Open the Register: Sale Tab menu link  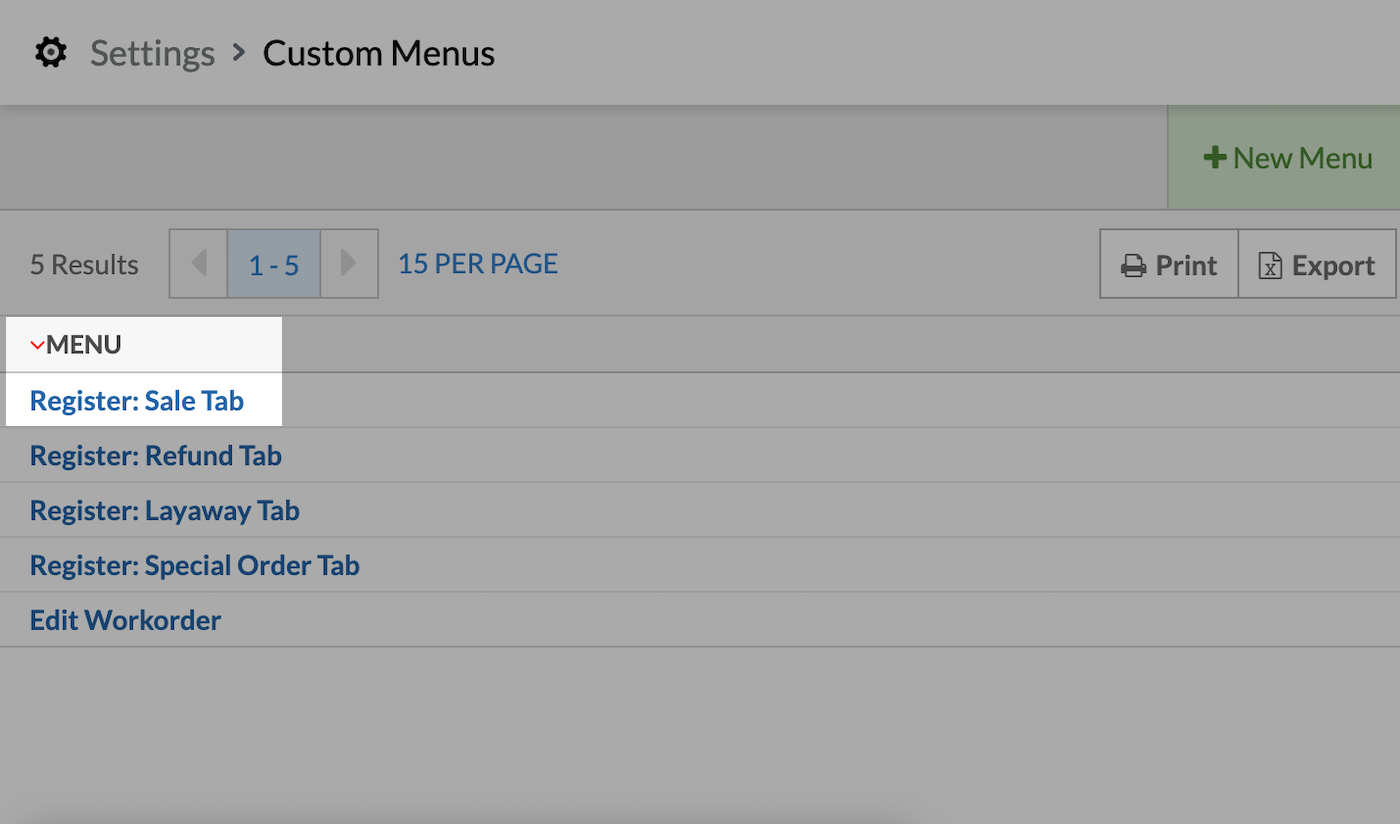tap(137, 400)
